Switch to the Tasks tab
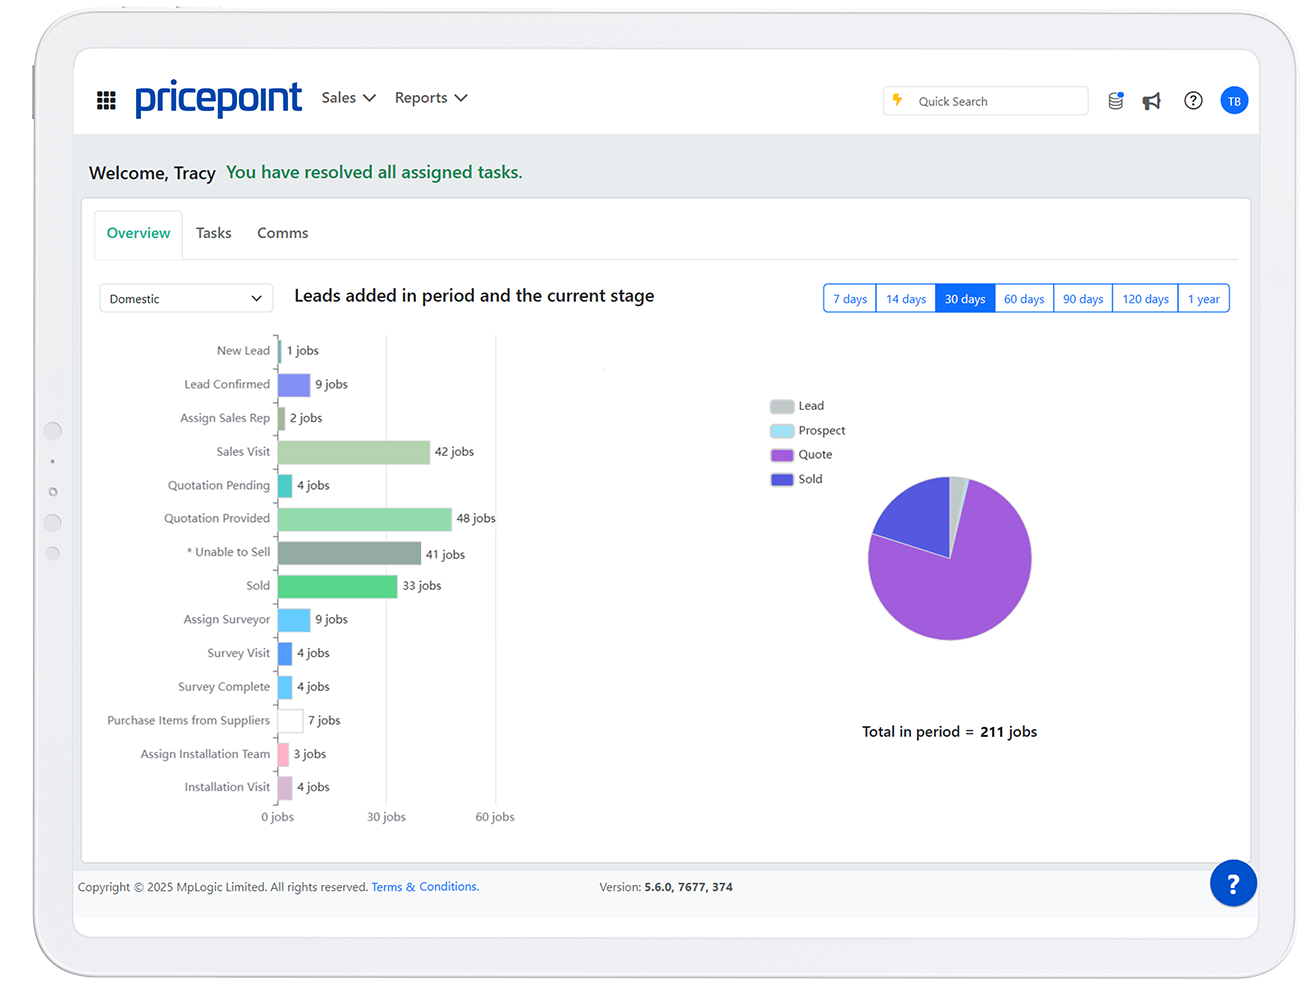The width and height of the screenshot is (1301, 1003). click(x=213, y=233)
